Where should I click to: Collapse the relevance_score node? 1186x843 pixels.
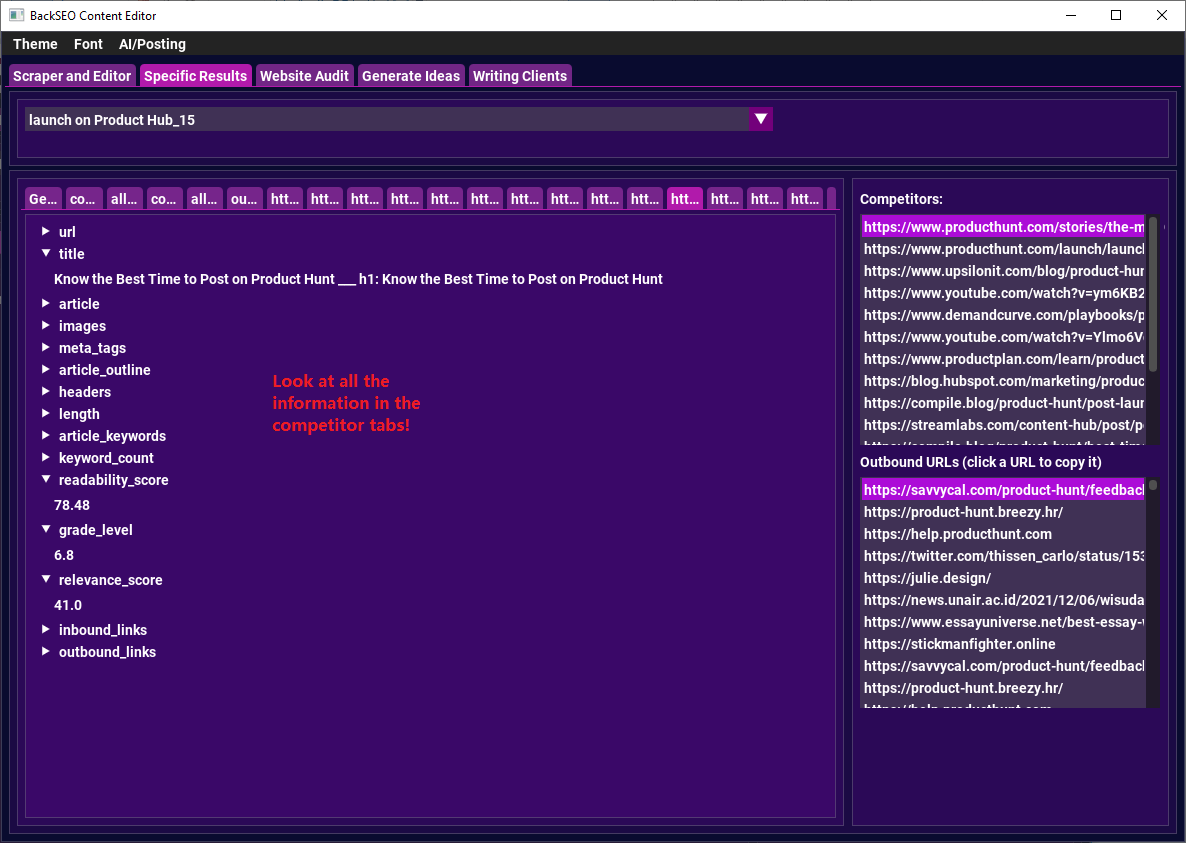(46, 579)
